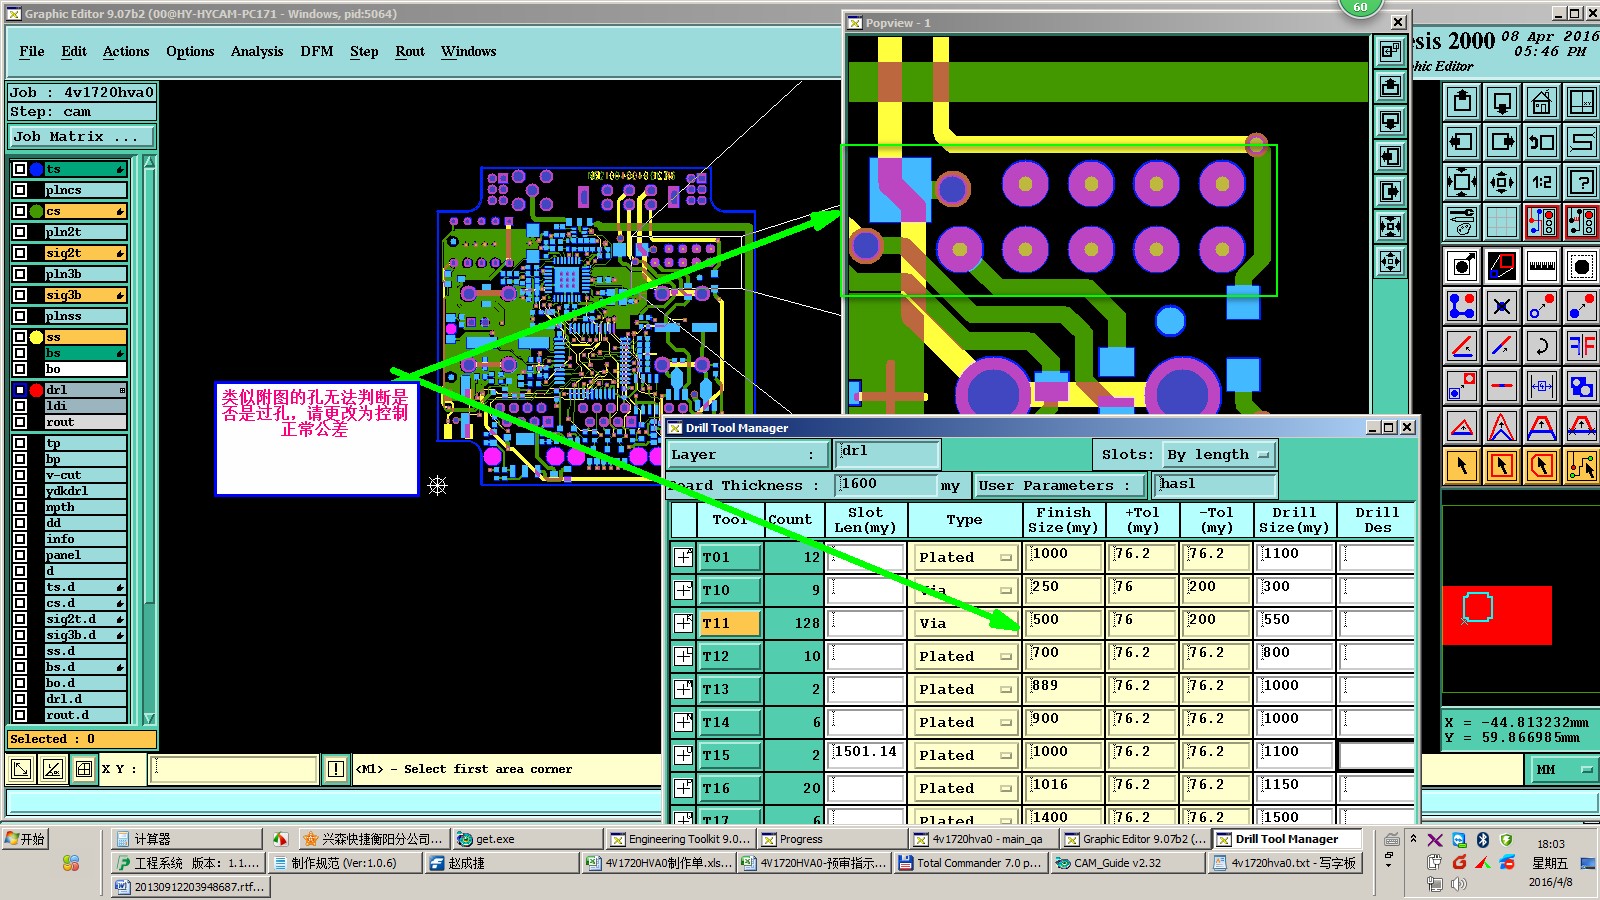Screen dimensions: 1600x900
Task: Open the Edit menu
Action: (74, 51)
